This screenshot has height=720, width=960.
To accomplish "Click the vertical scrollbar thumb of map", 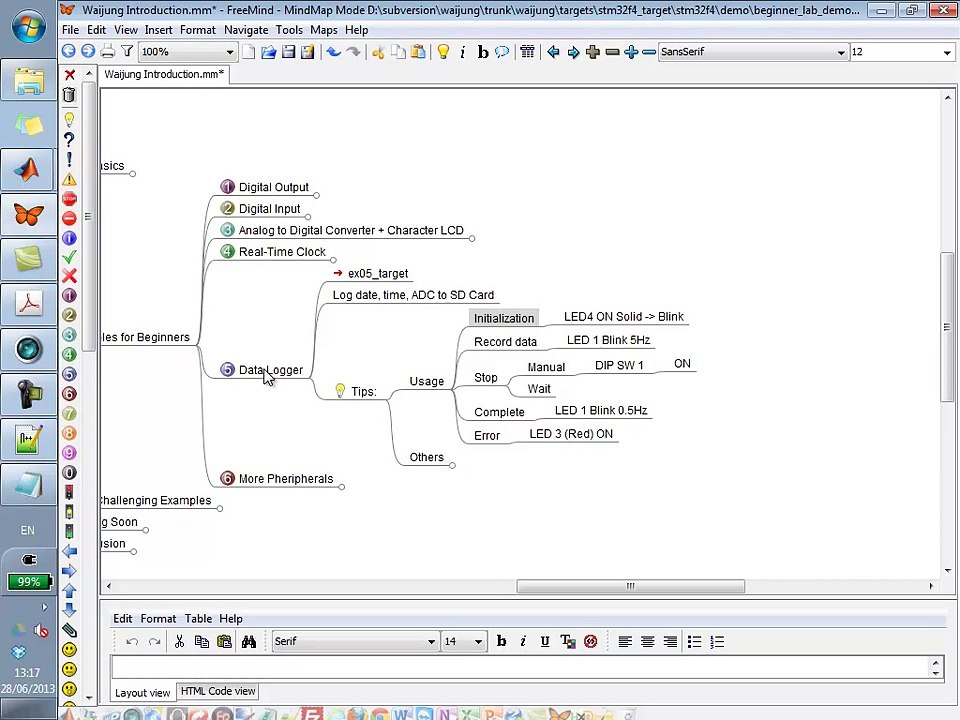I will [947, 327].
